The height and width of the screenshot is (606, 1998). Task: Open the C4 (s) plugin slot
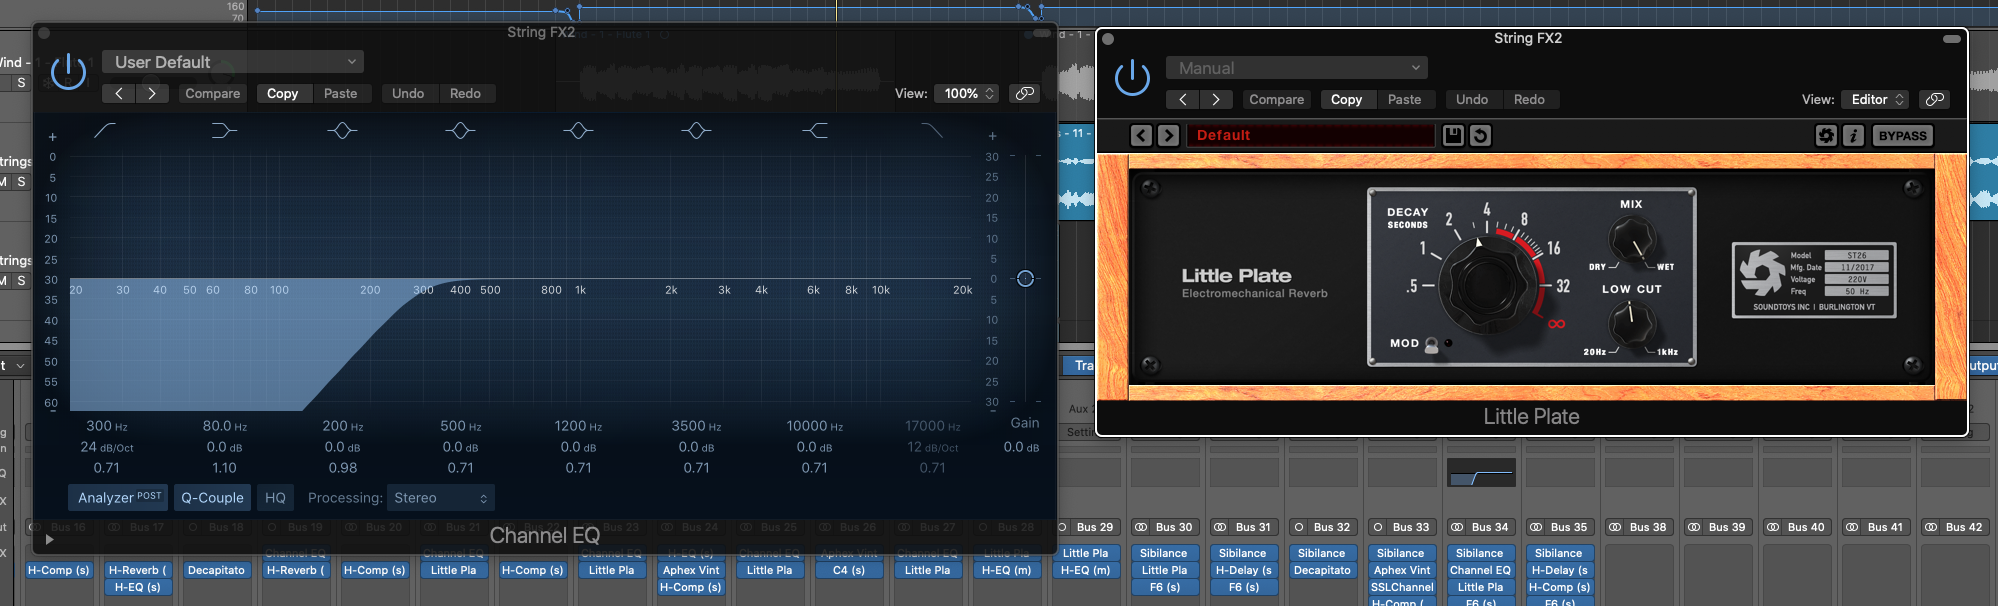tap(849, 570)
